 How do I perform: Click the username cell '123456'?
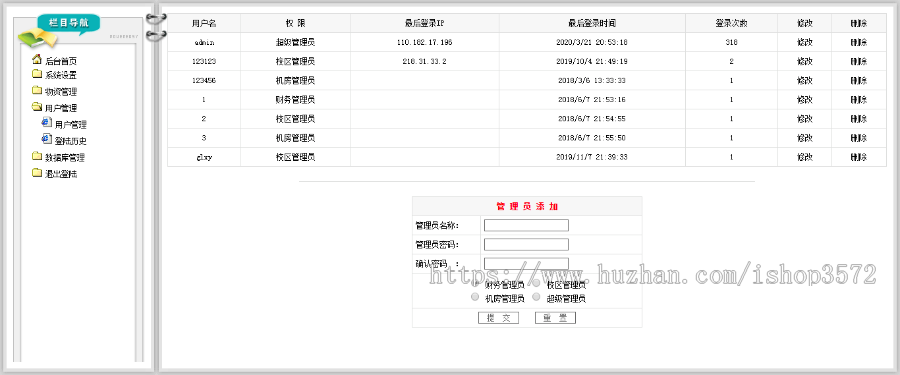pyautogui.click(x=204, y=80)
